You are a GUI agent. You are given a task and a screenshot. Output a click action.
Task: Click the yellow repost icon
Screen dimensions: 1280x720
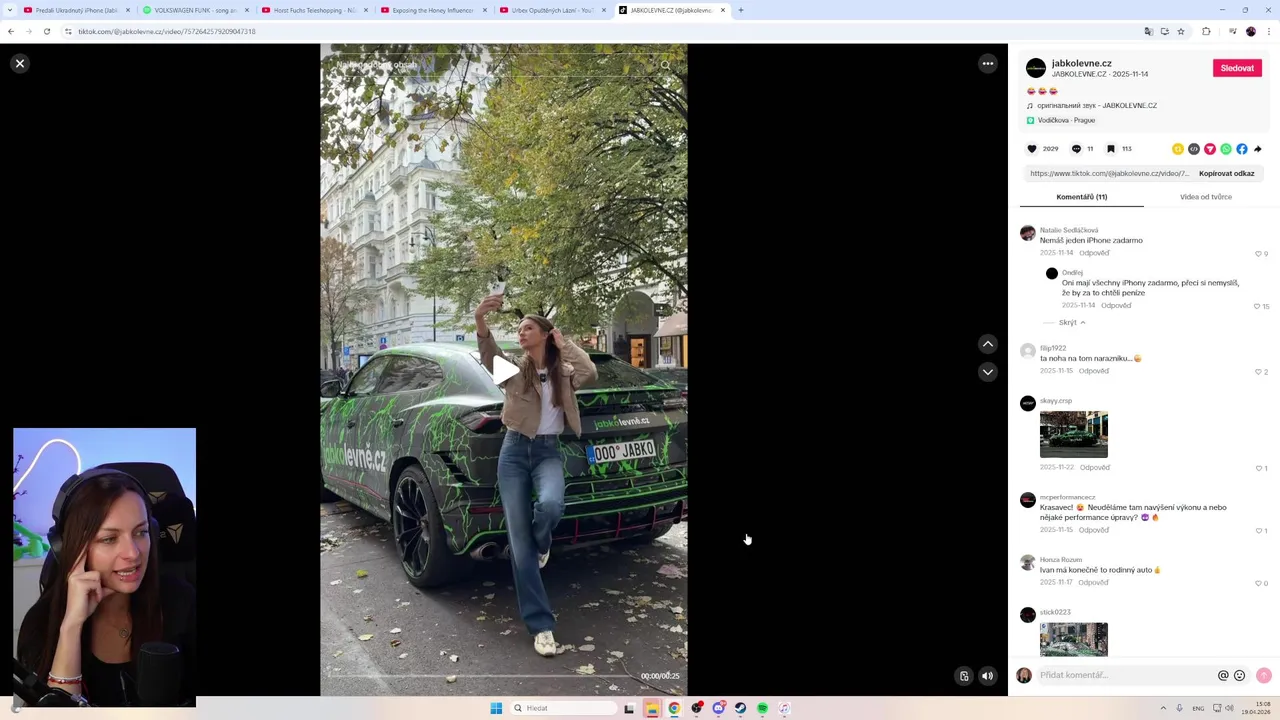coord(1178,149)
